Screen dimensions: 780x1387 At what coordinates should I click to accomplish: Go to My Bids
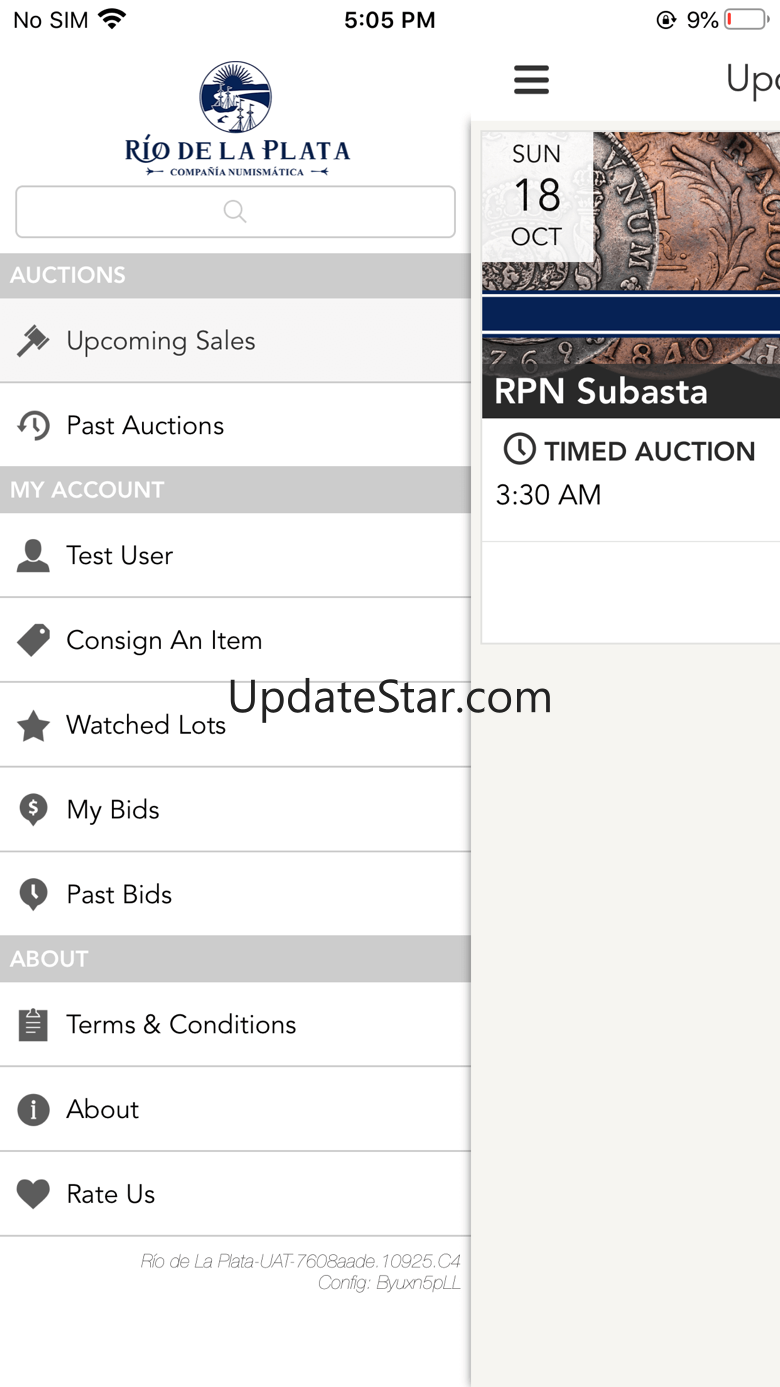pos(235,810)
